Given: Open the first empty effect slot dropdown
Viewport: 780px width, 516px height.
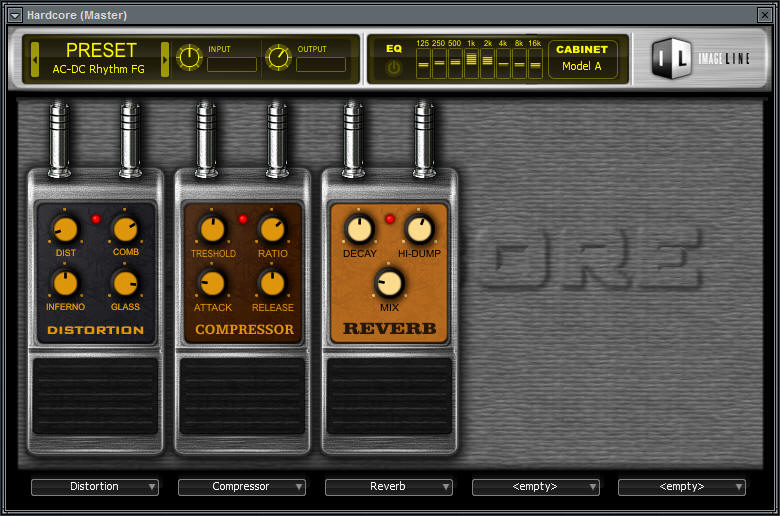Looking at the screenshot, I should (x=535, y=487).
